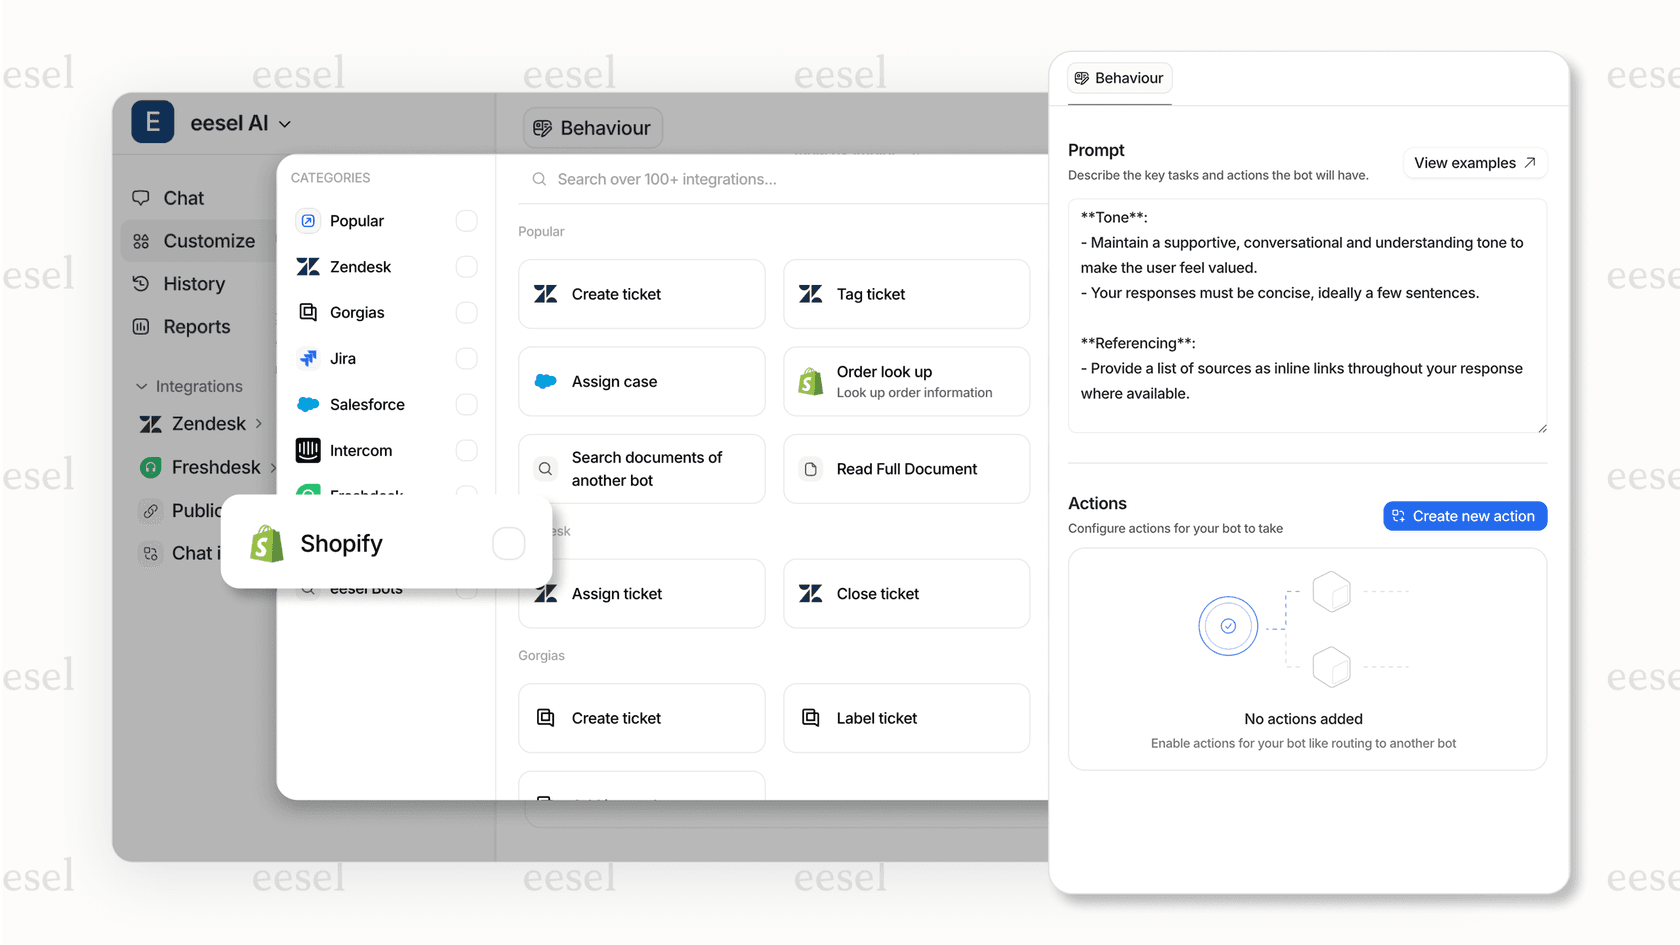Open View examples for the prompt
1680x945 pixels.
1474,162
